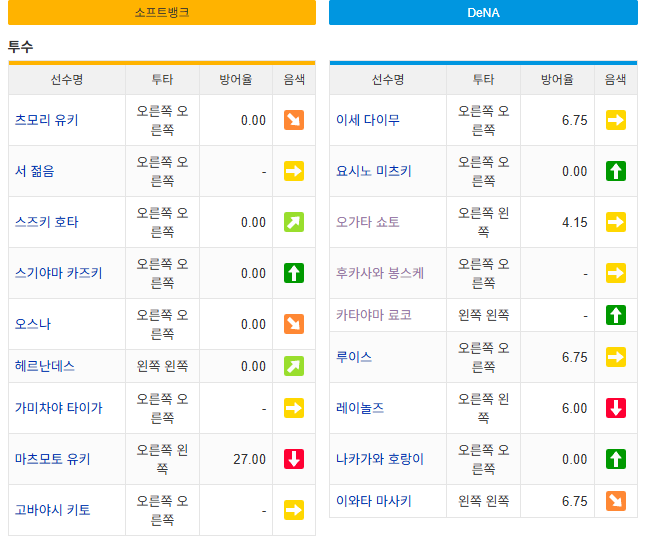Click the 4.15 ERA value of 오가타 쇼토

(575, 222)
